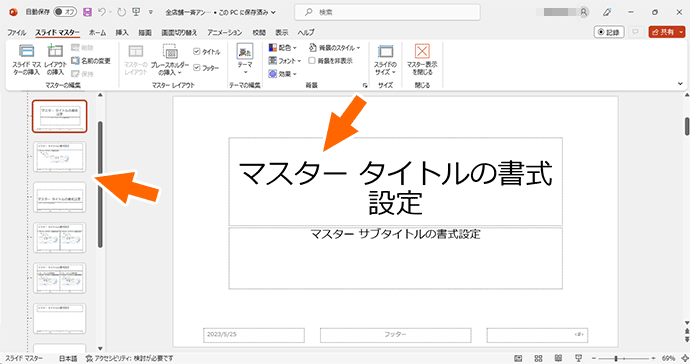This screenshot has width=690, height=364.
Task: Click the zoom out minus button
Action: click(594, 358)
